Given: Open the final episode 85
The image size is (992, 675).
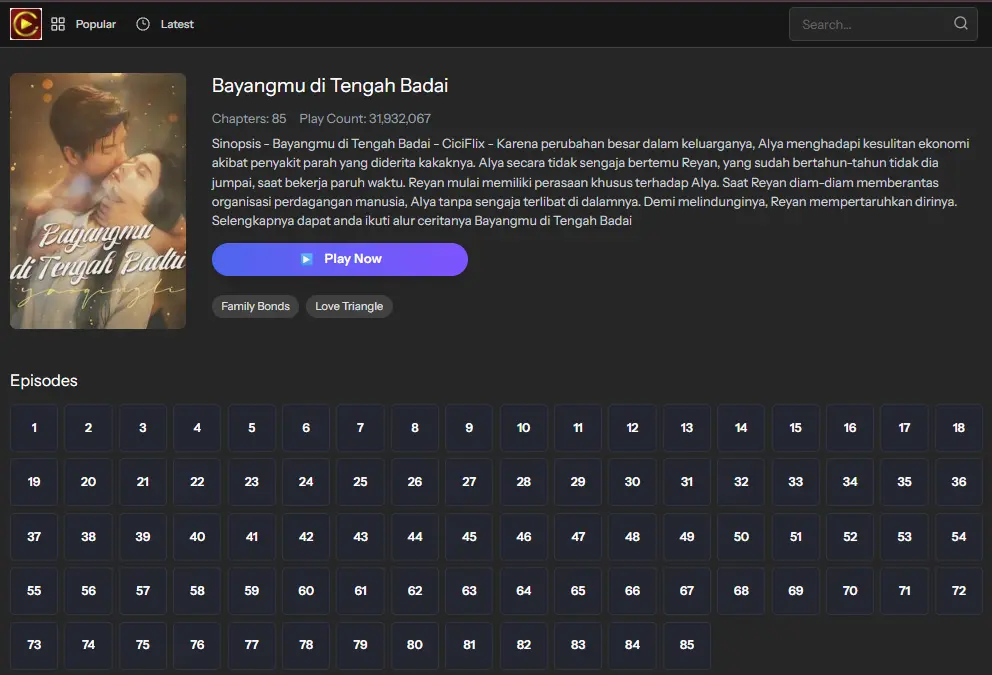Looking at the screenshot, I should 686,645.
